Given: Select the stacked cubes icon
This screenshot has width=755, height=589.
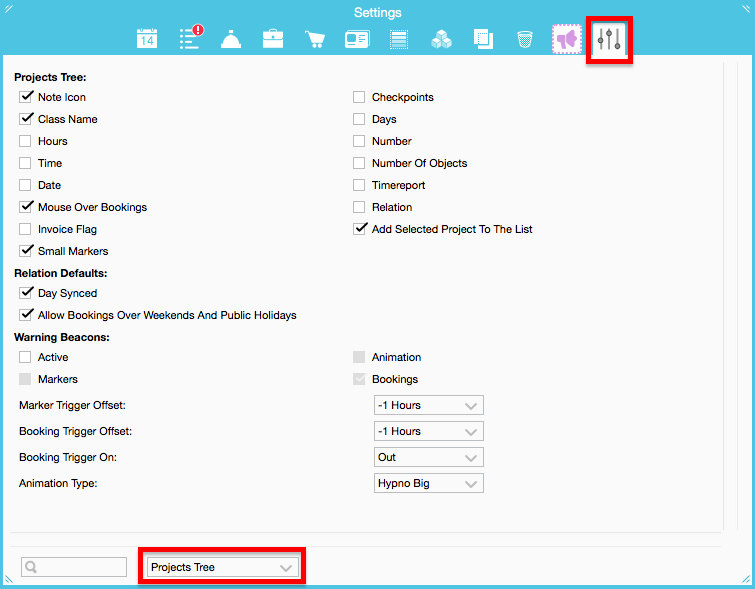Looking at the screenshot, I should [x=441, y=39].
